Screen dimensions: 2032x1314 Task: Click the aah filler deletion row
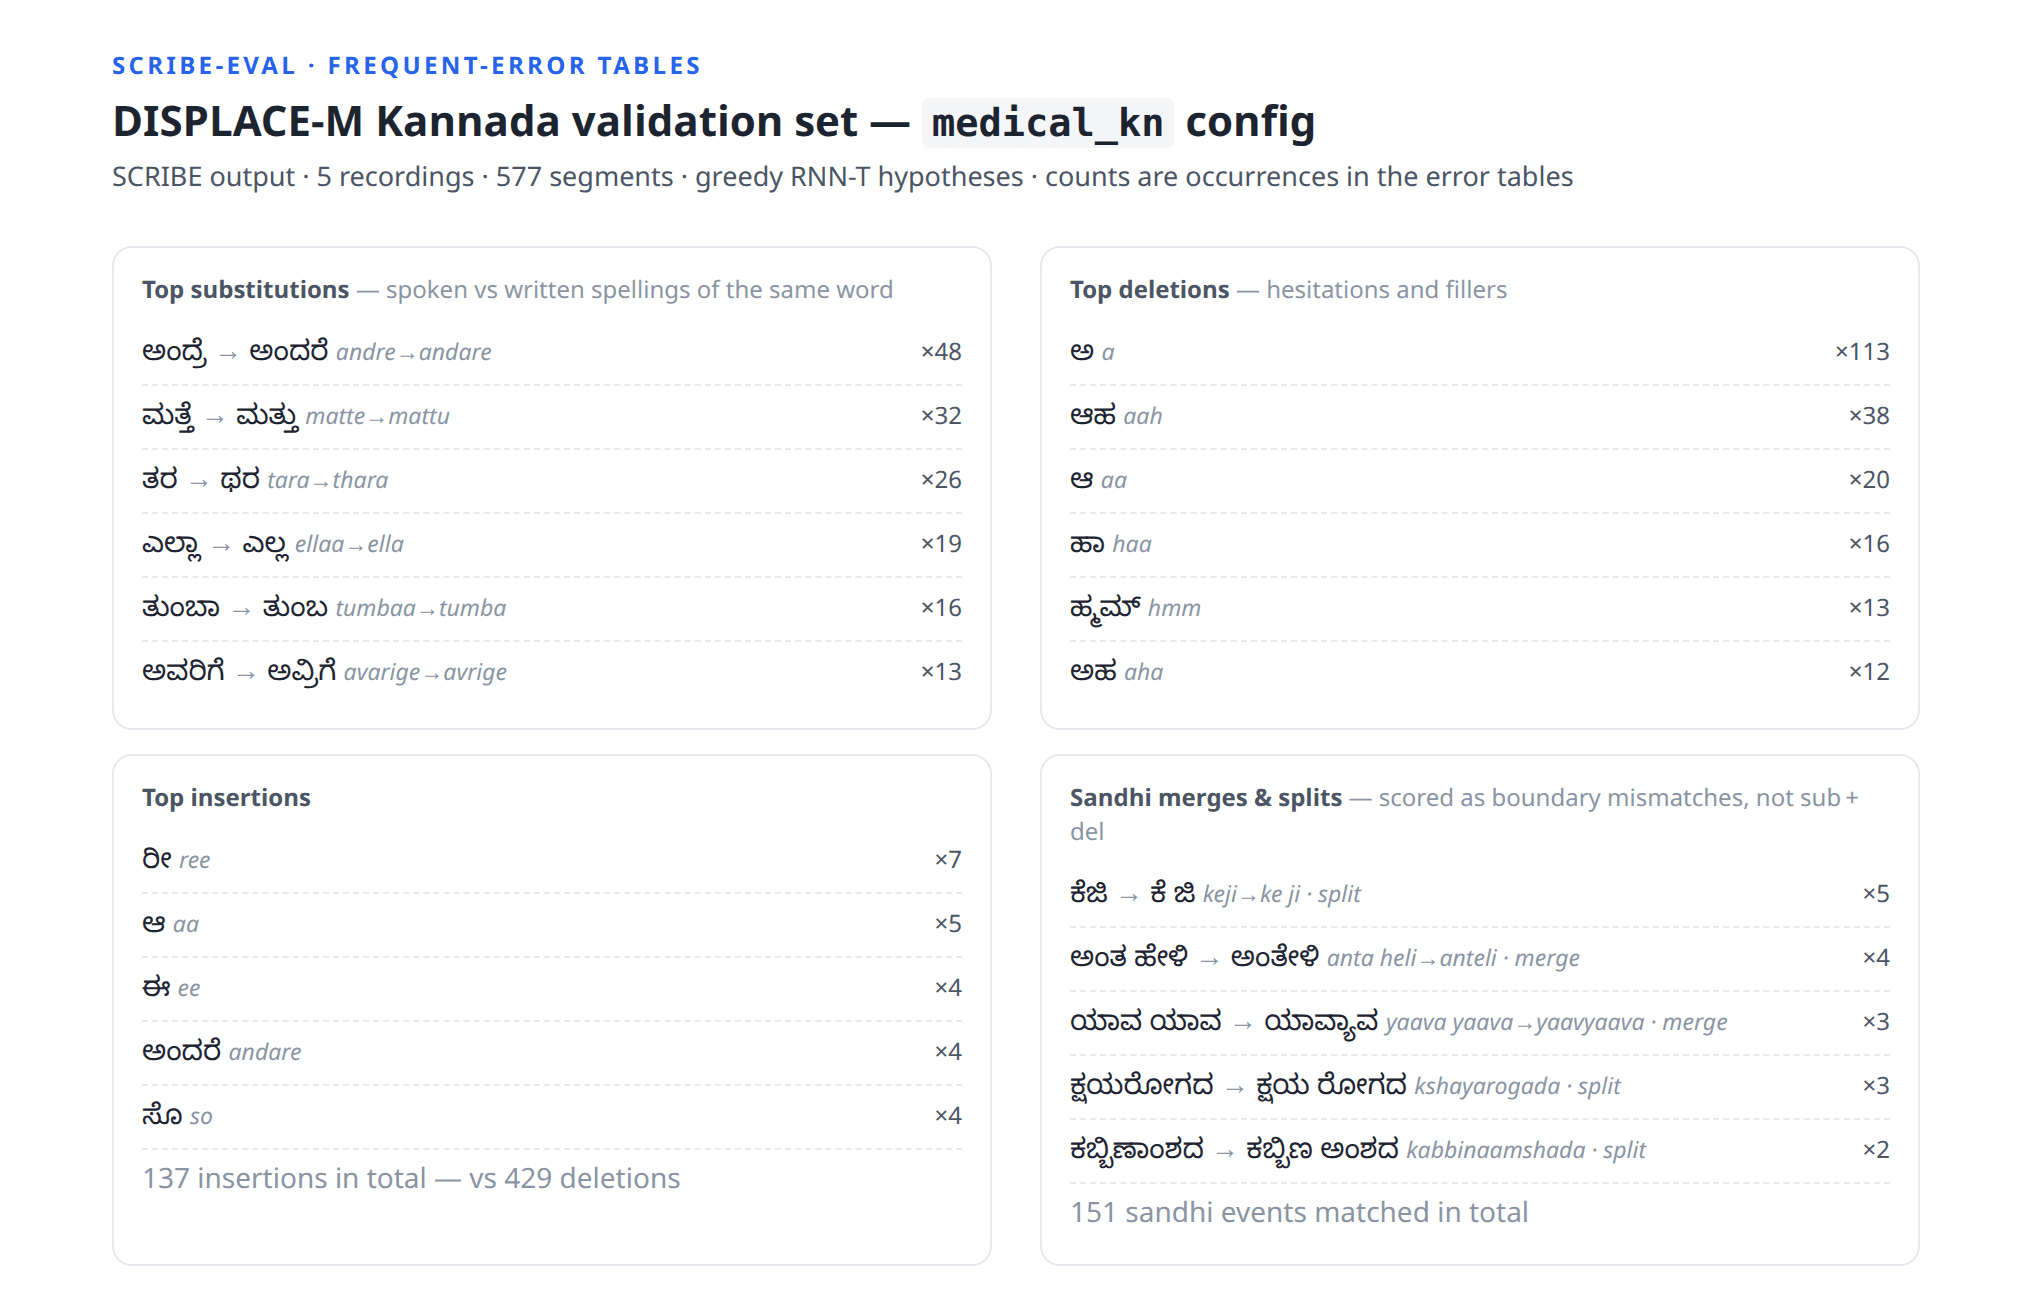pos(1479,416)
